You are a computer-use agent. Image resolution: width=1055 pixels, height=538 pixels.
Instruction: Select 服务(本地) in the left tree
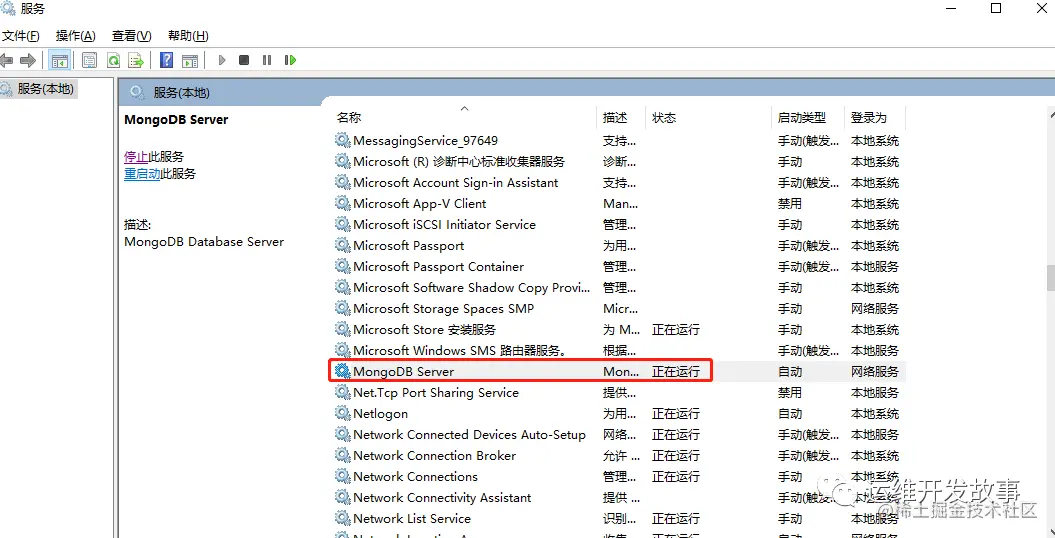(45, 89)
